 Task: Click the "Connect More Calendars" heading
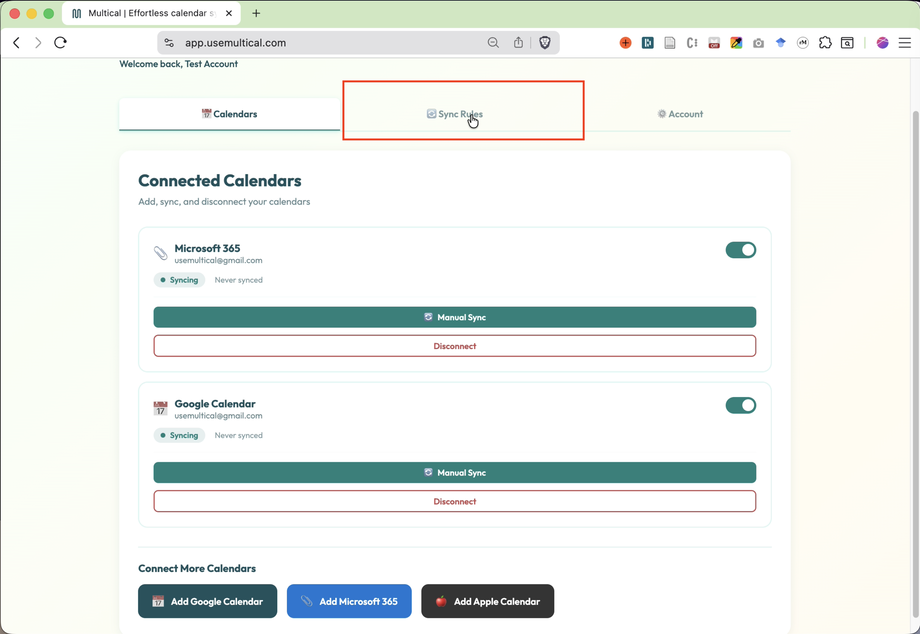[197, 568]
